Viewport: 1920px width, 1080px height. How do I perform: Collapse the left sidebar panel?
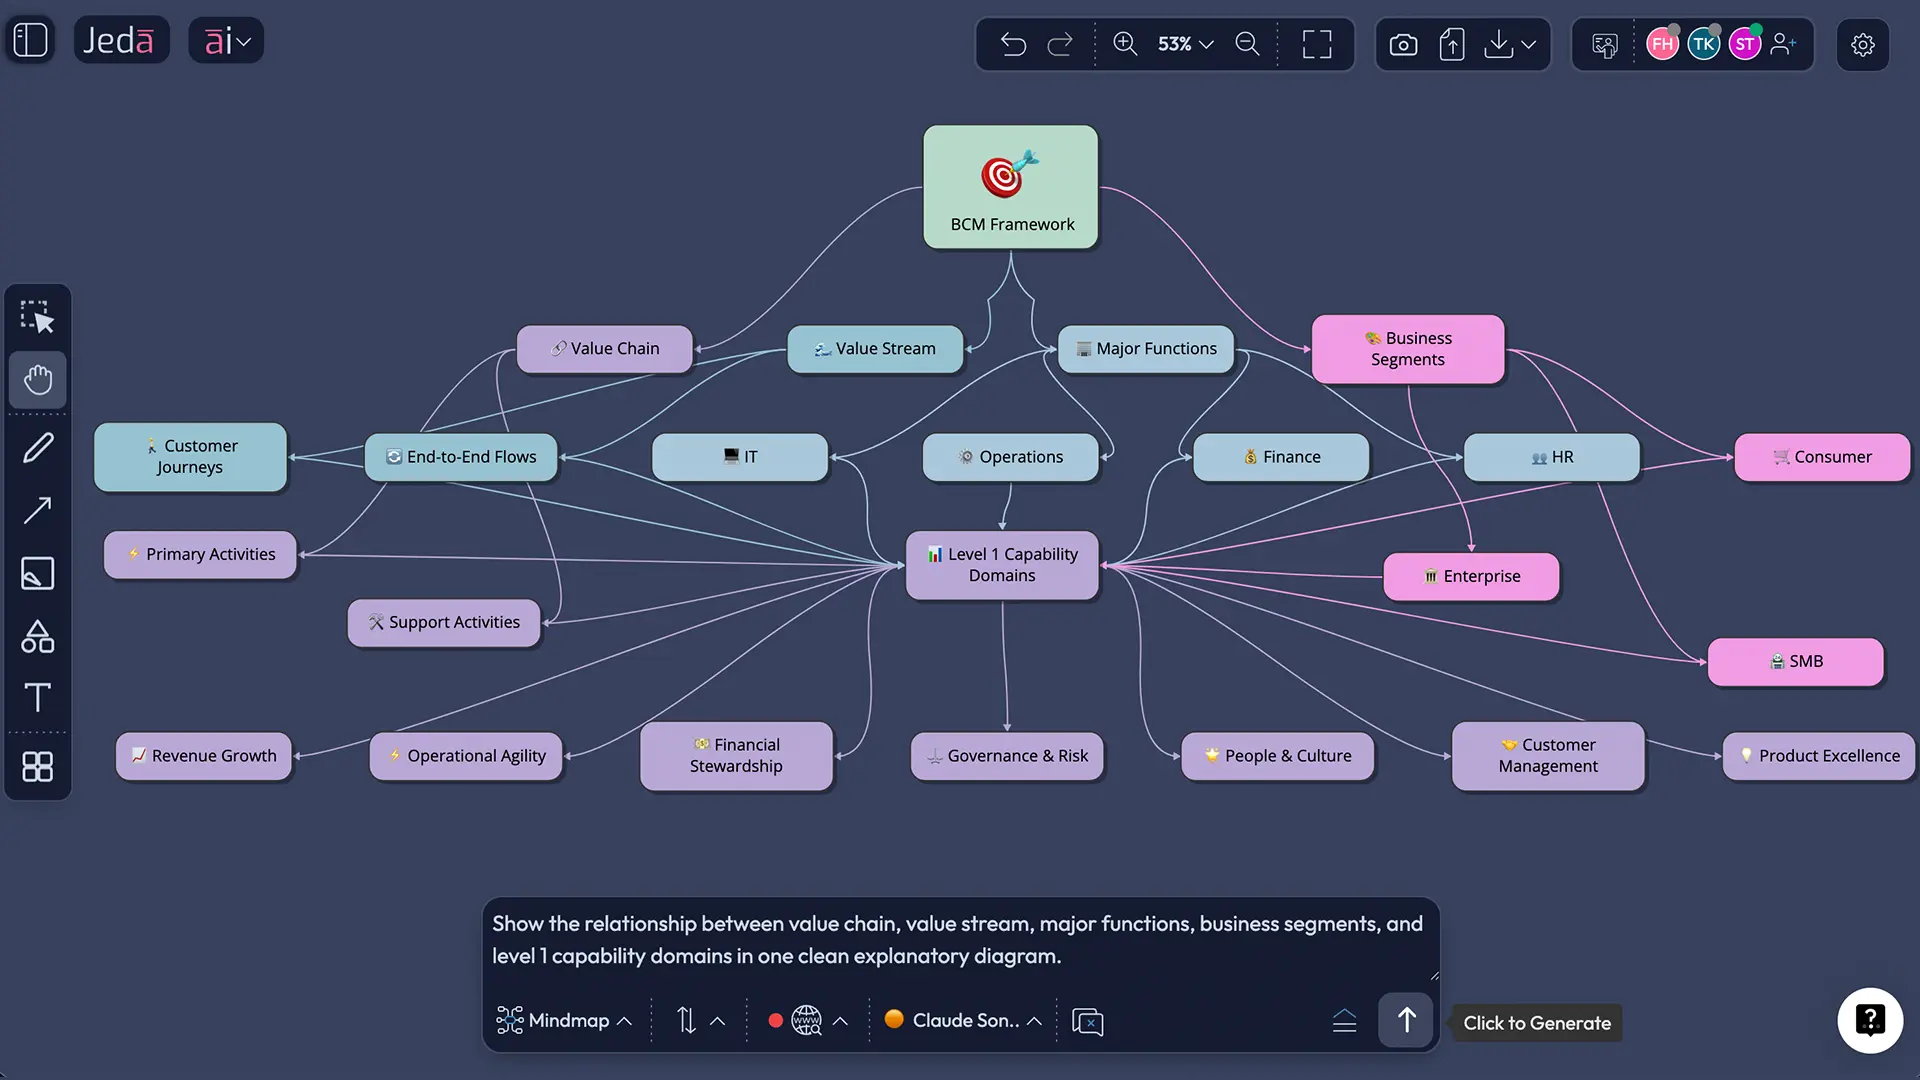tap(30, 40)
